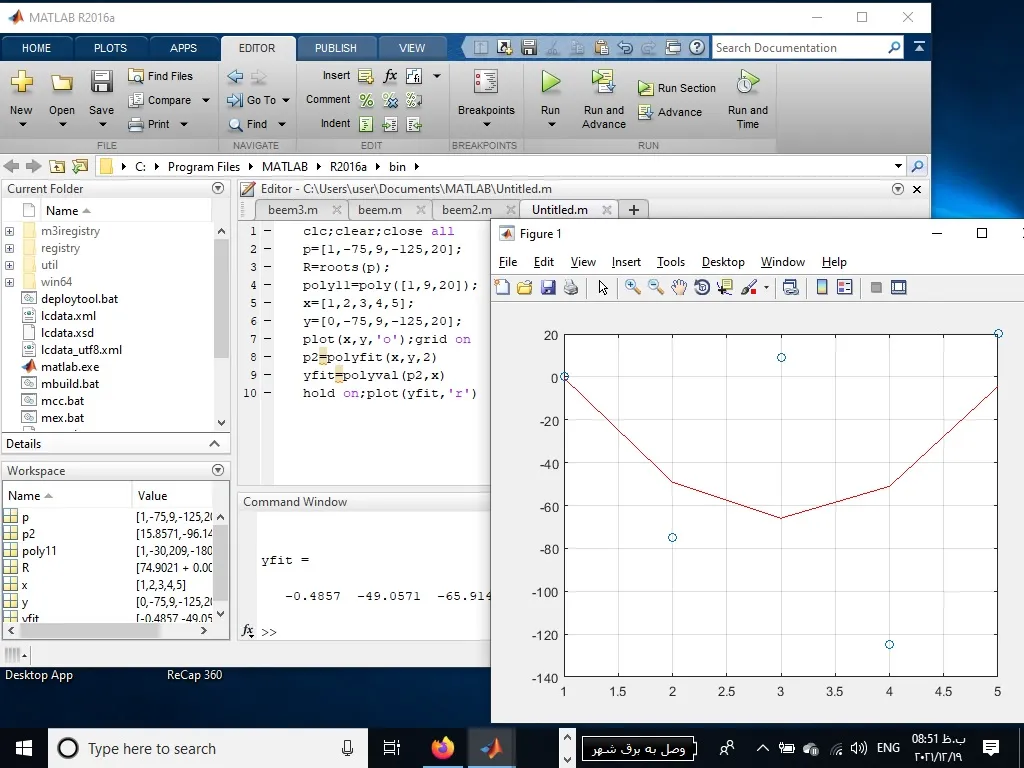Open the Tools menu in Figure 1
The image size is (1024, 768).
tap(670, 262)
